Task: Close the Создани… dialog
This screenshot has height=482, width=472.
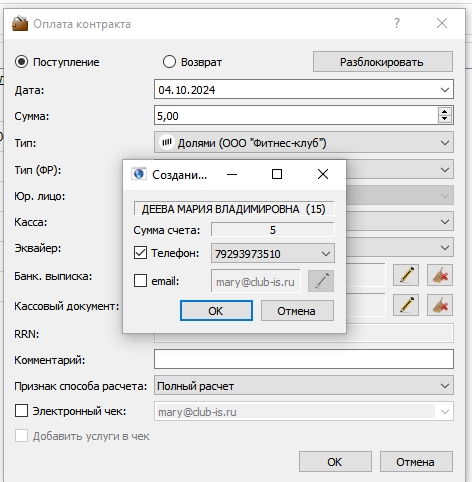Action: click(323, 174)
